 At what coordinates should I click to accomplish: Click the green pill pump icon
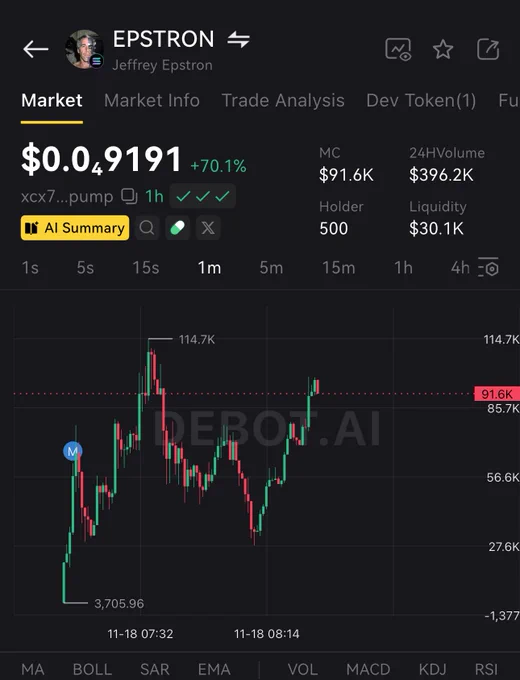(177, 228)
